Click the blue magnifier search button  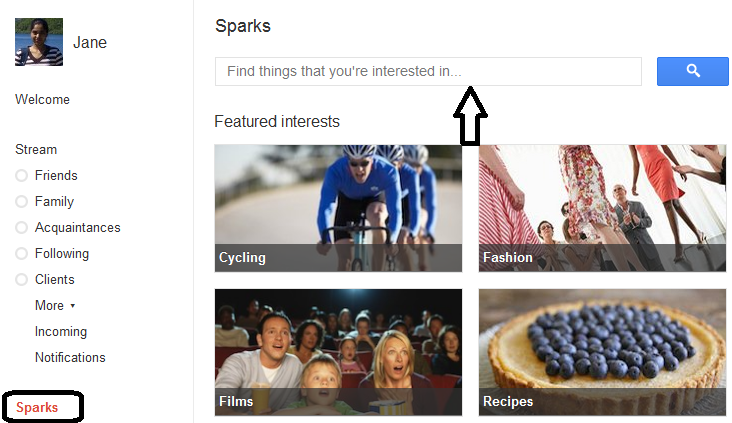pos(692,71)
